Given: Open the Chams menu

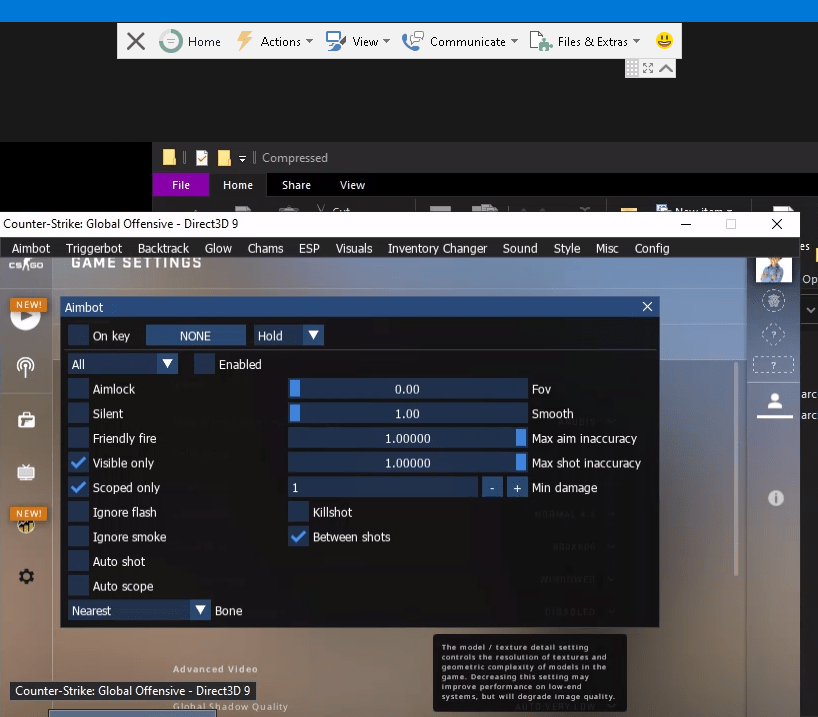Looking at the screenshot, I should [x=266, y=248].
